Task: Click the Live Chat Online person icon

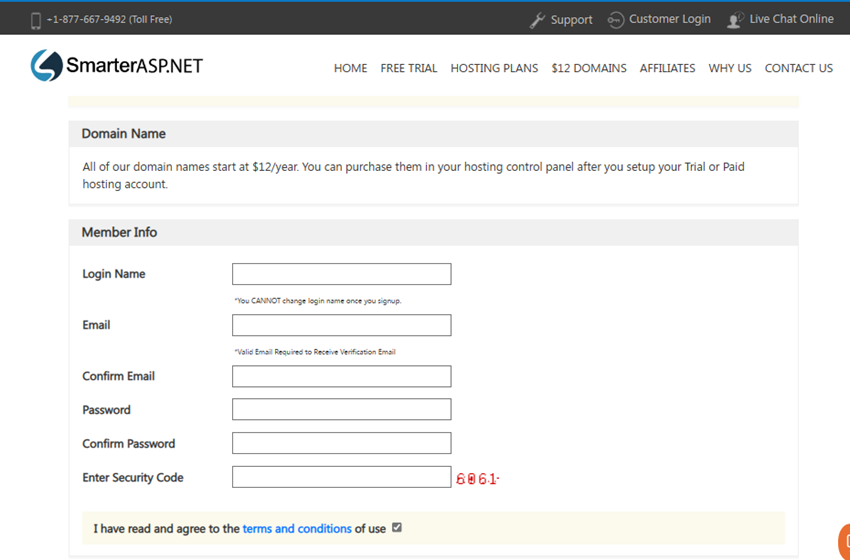Action: coord(736,20)
